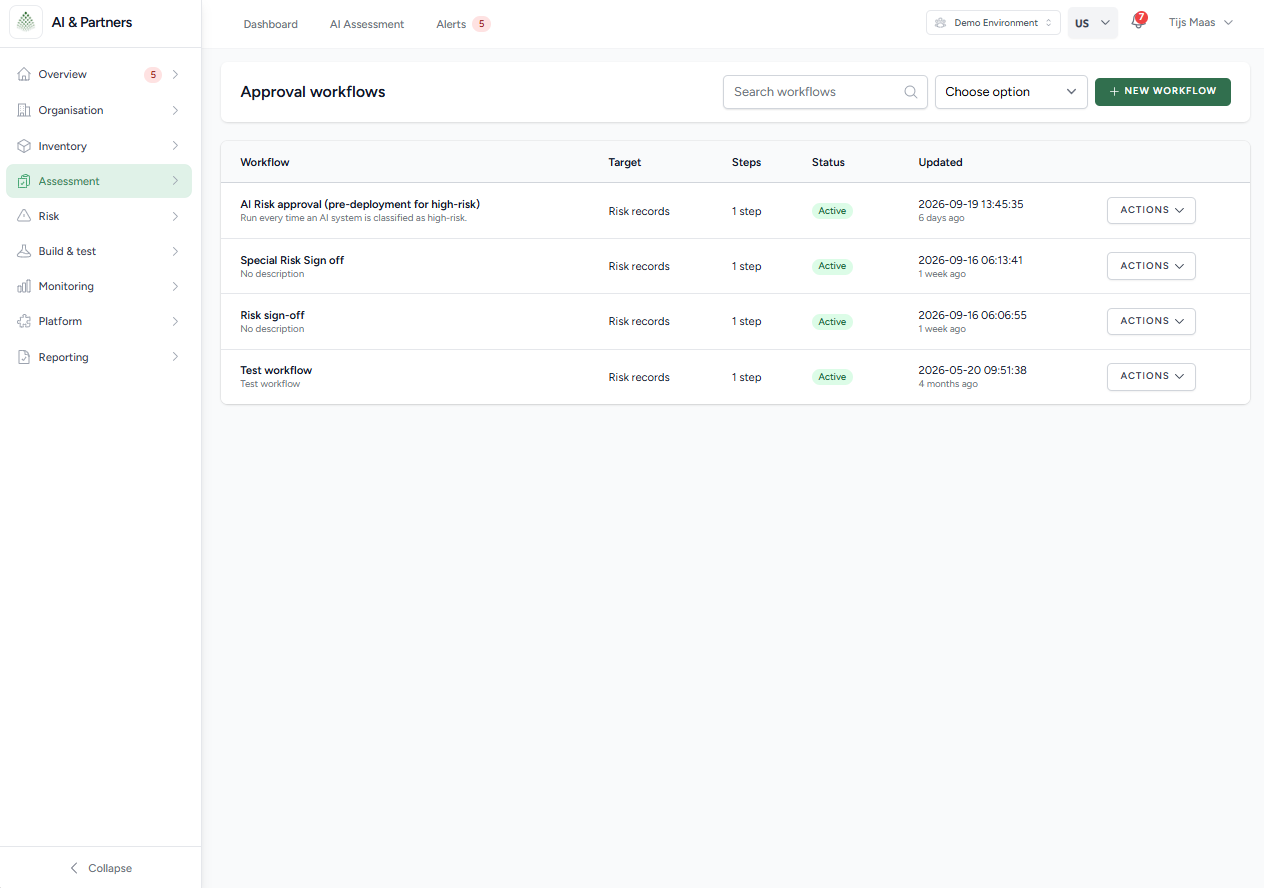Screen dimensions: 1264x888
Task: Open AI Risk approval (pre-deployment for high-risk)
Action: 360,204
